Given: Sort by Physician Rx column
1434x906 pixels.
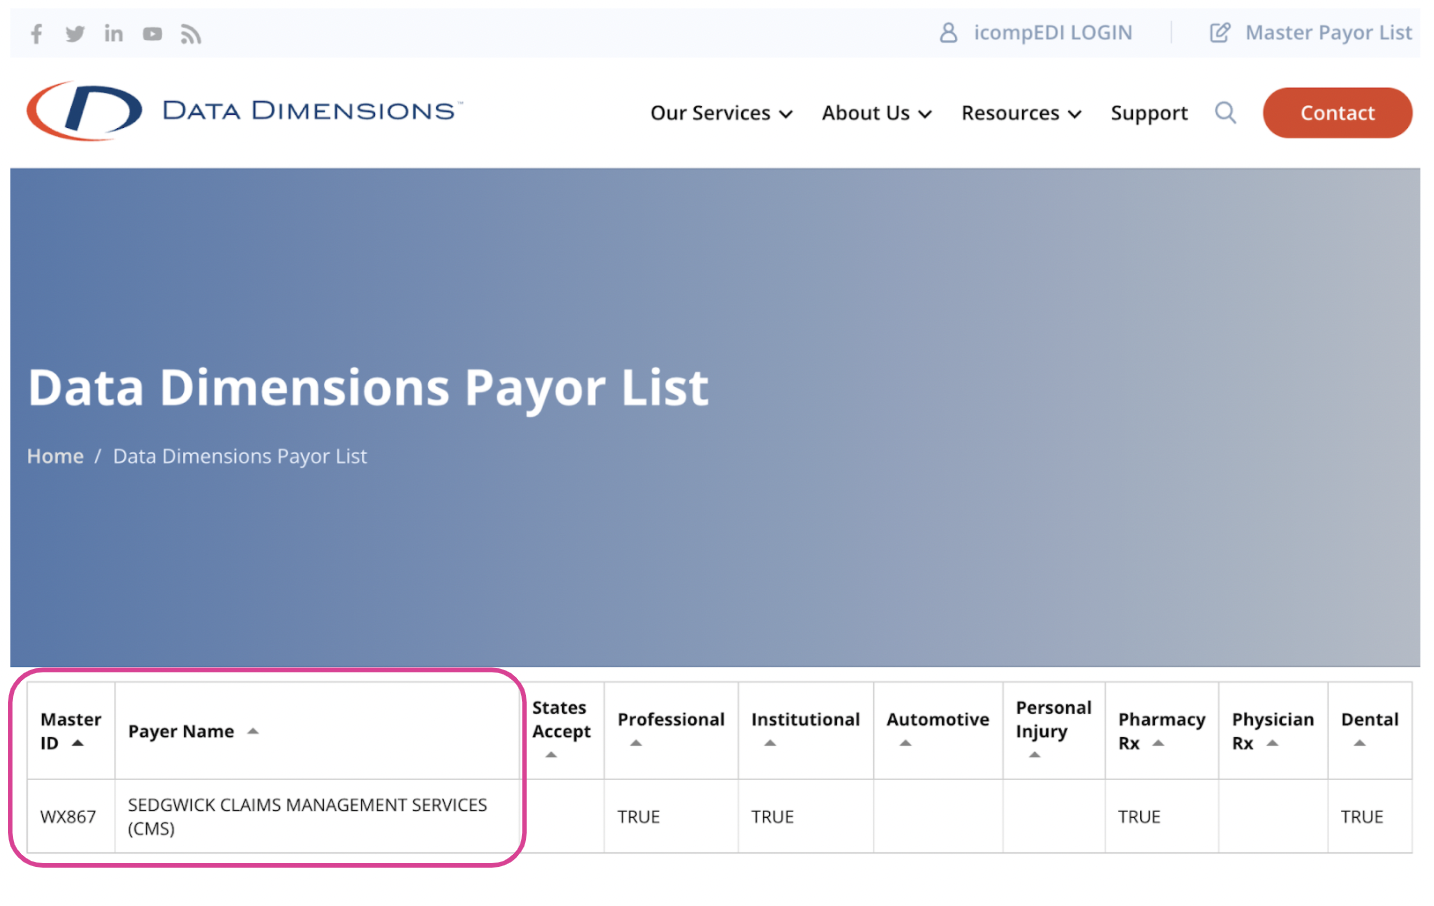Looking at the screenshot, I should (1273, 731).
